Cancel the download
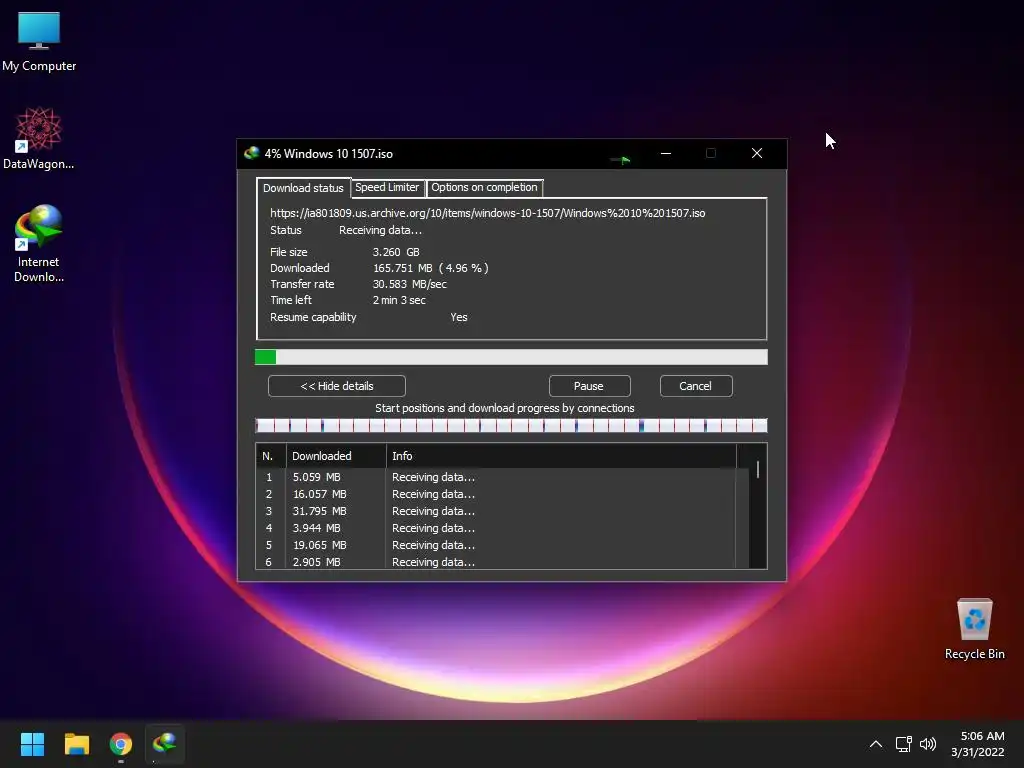Image resolution: width=1024 pixels, height=768 pixels. pyautogui.click(x=696, y=386)
